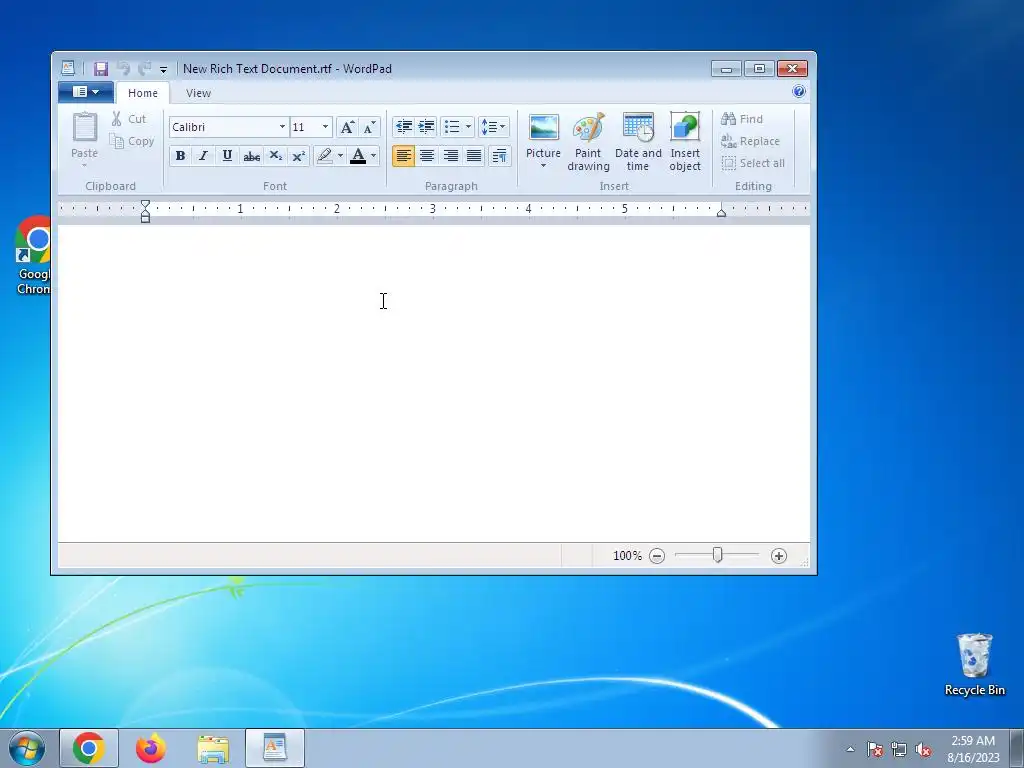Click Decrease indent icon
Viewport: 1024px width, 768px height.
pyautogui.click(x=404, y=127)
